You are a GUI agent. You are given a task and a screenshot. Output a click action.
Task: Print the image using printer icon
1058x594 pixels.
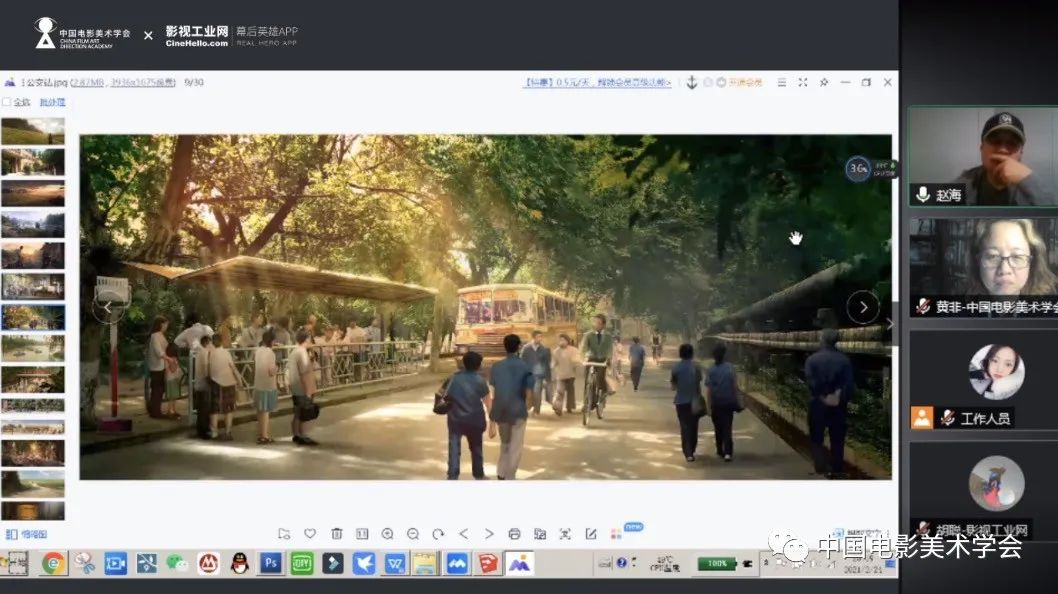click(514, 534)
